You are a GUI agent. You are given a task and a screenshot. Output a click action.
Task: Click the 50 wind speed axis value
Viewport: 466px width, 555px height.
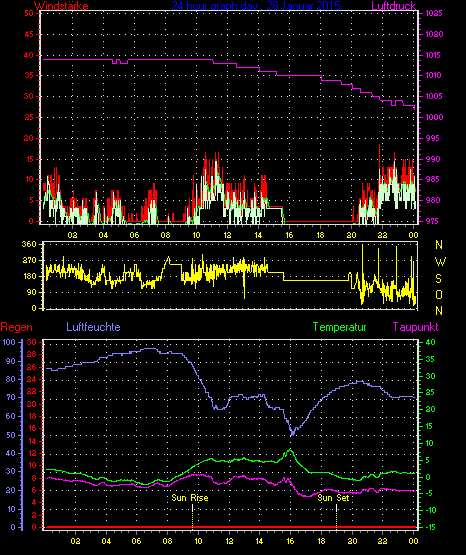click(29, 13)
